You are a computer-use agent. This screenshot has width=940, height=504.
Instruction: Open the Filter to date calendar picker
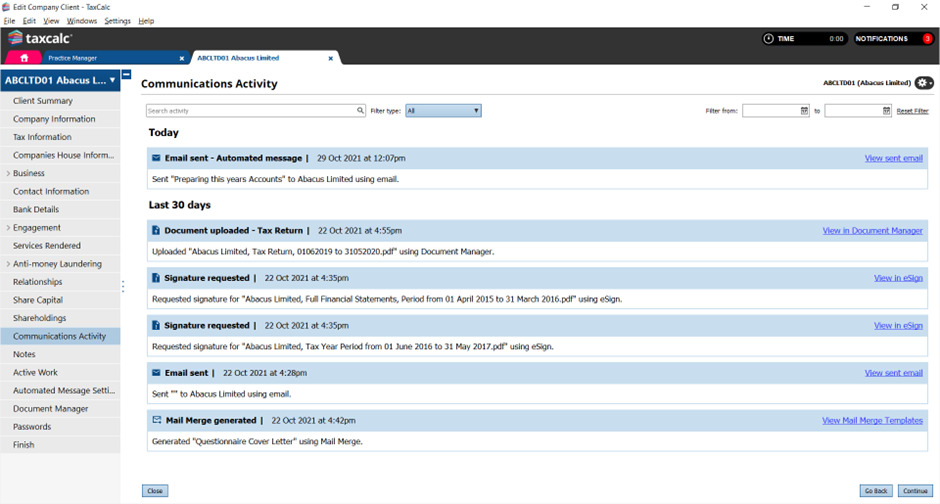[x=886, y=111]
